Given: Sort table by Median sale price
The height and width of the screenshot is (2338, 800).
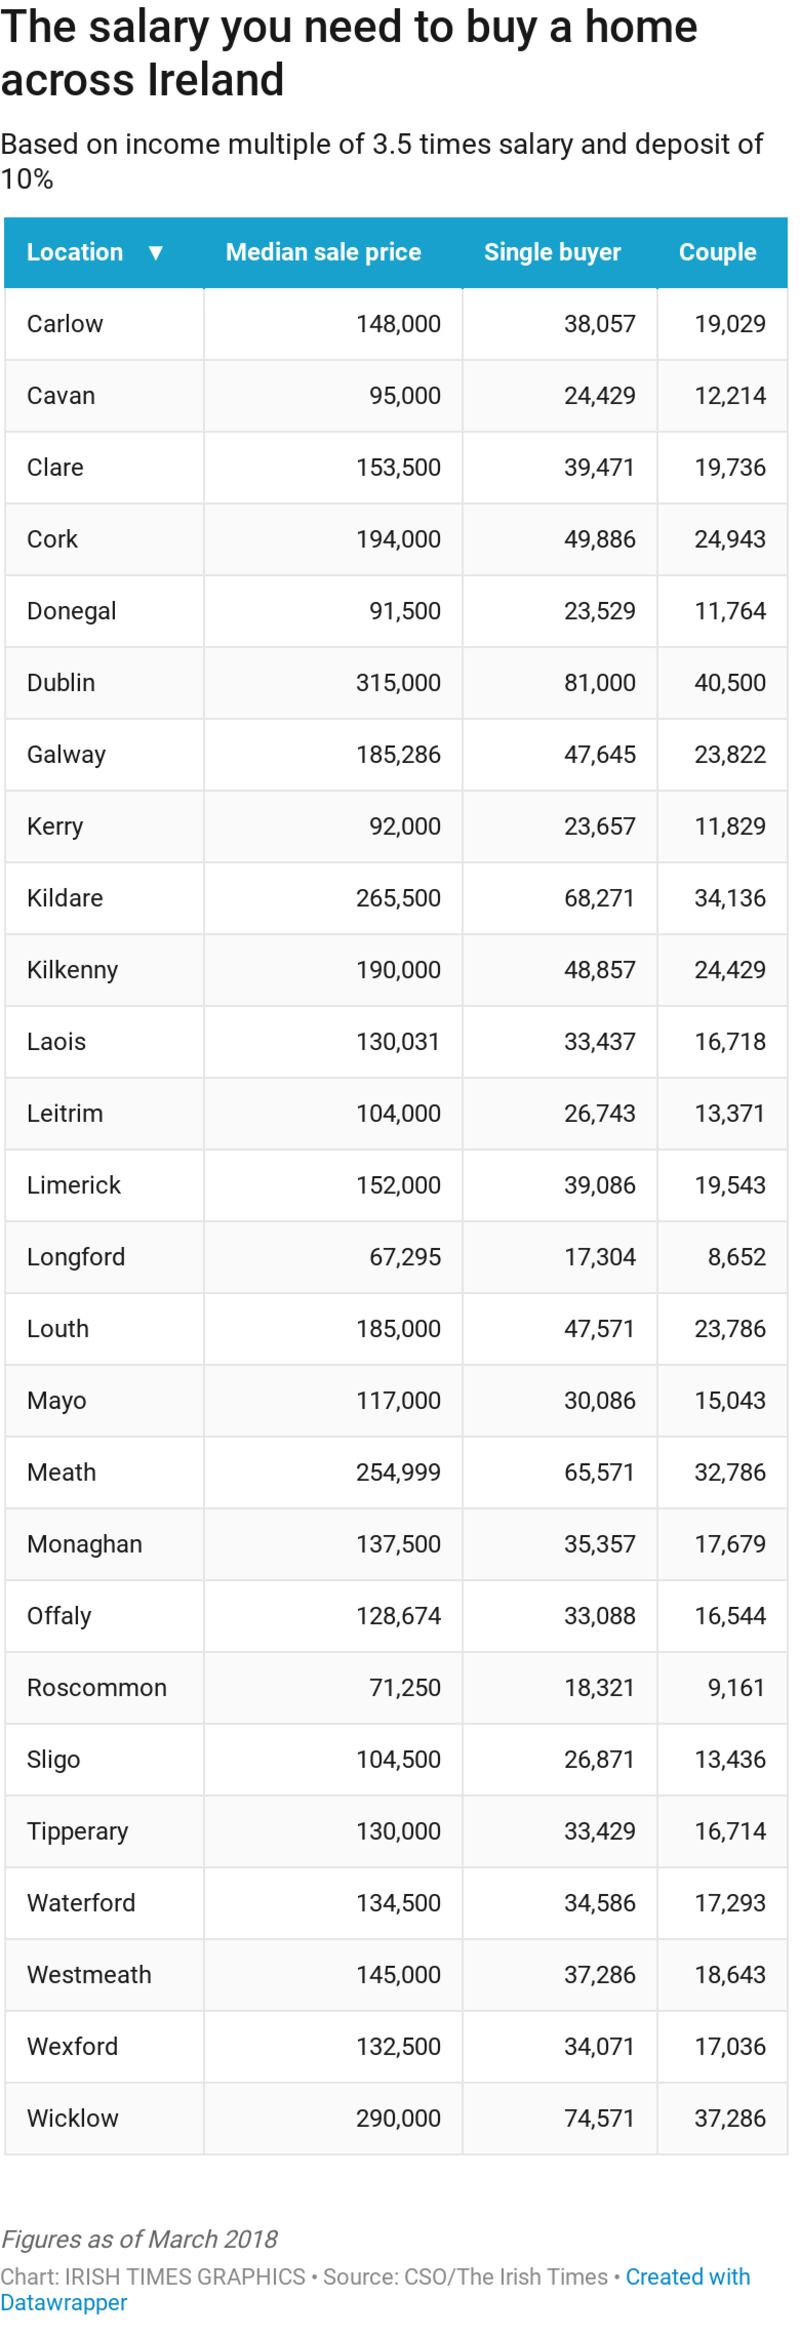Looking at the screenshot, I should [323, 253].
